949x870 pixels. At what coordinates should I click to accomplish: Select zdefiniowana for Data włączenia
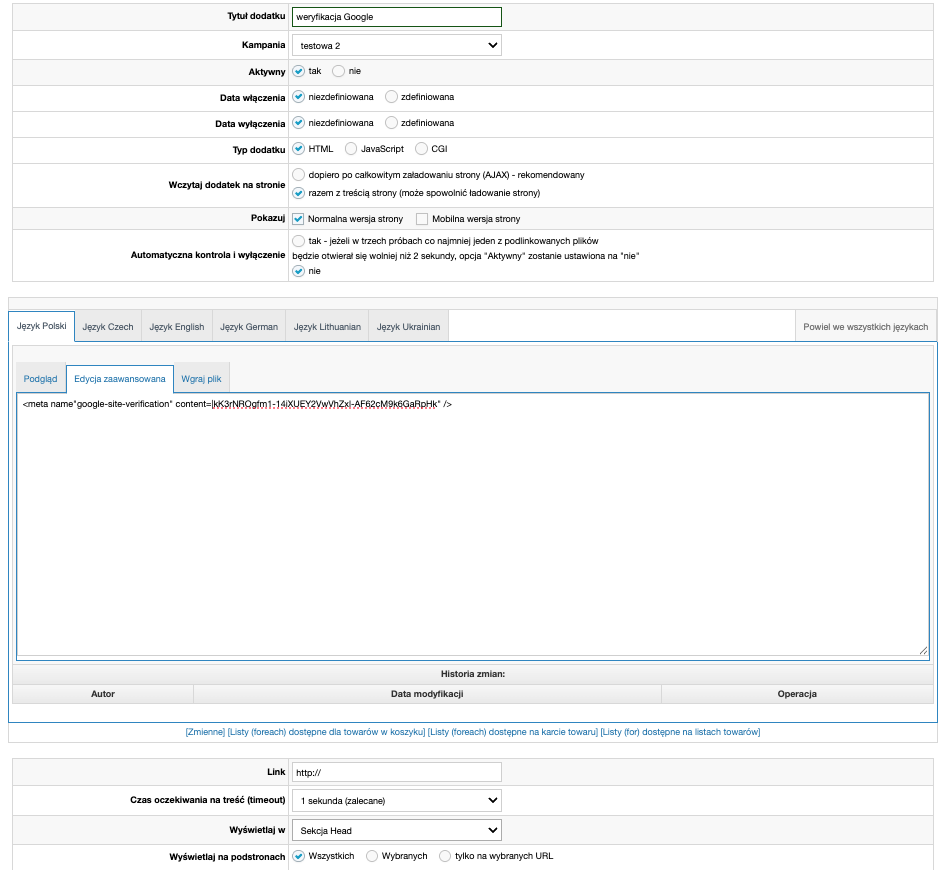(391, 97)
